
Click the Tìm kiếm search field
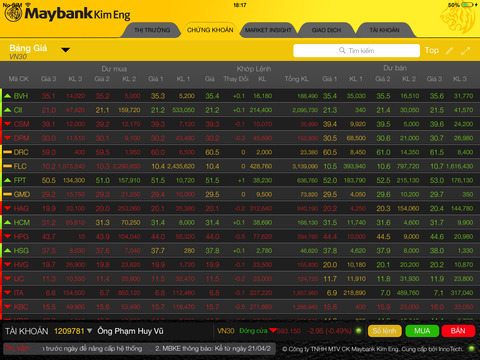tap(356, 51)
